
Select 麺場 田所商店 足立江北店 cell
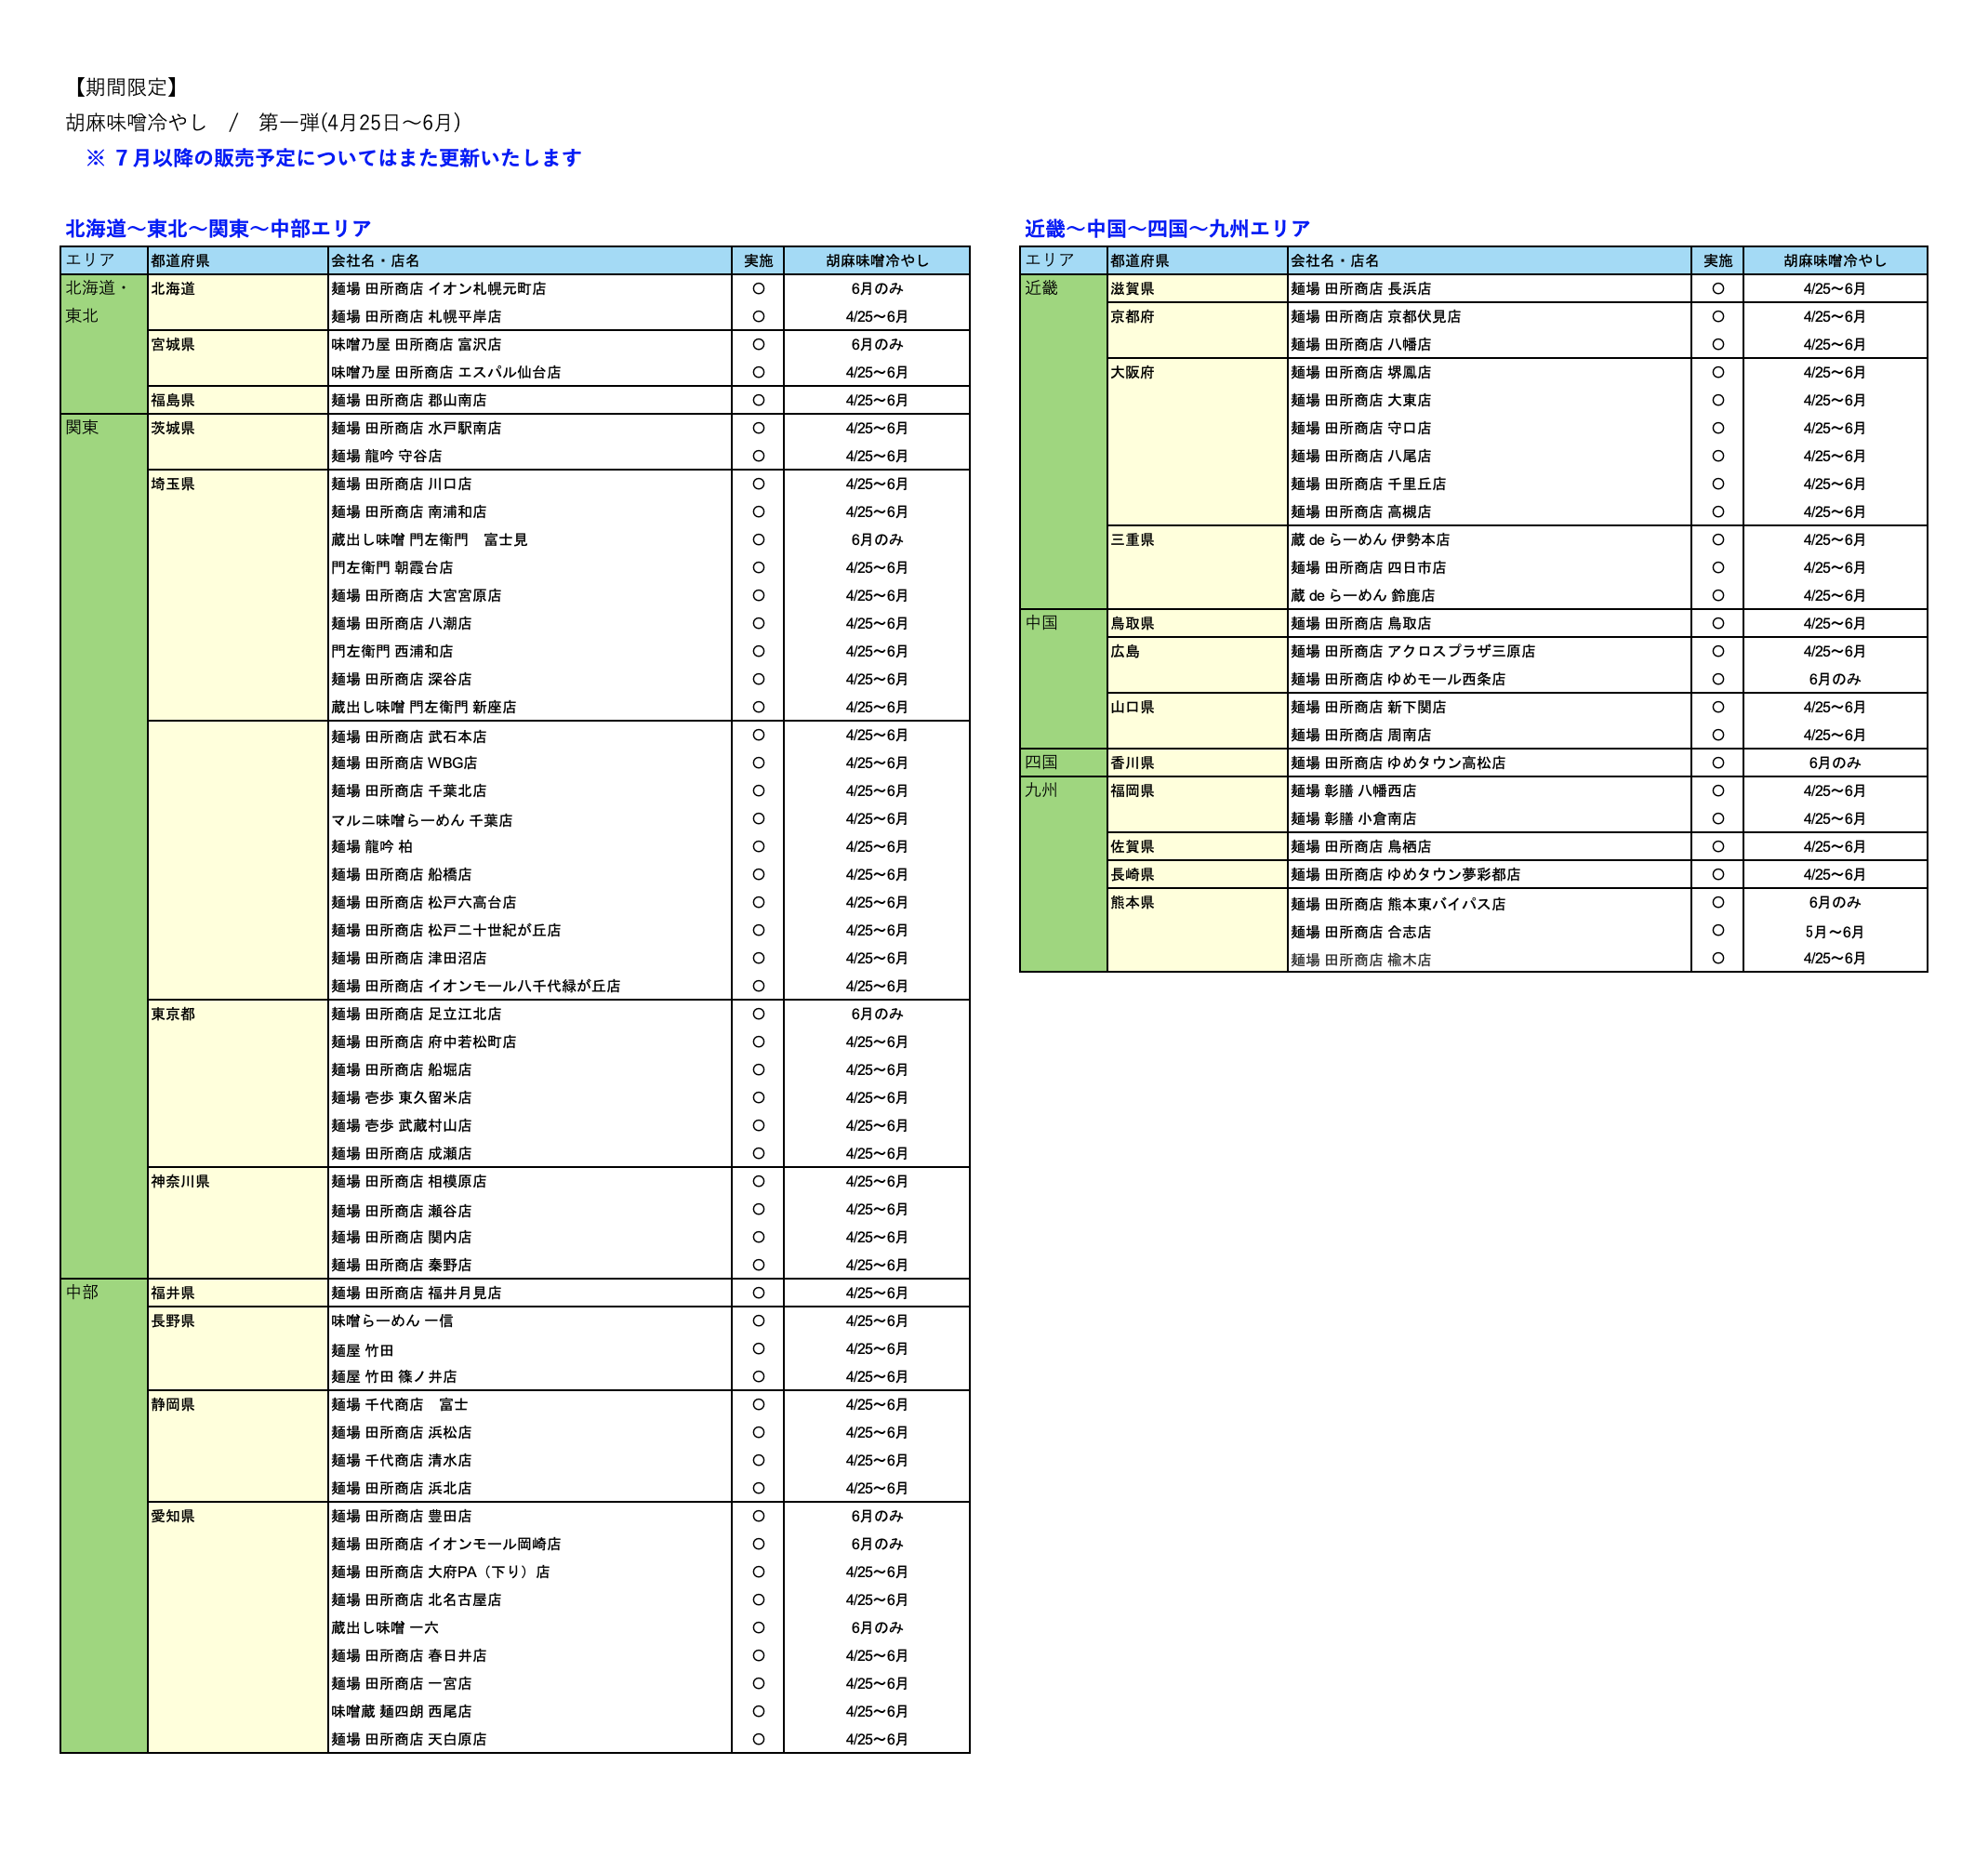click(530, 1014)
